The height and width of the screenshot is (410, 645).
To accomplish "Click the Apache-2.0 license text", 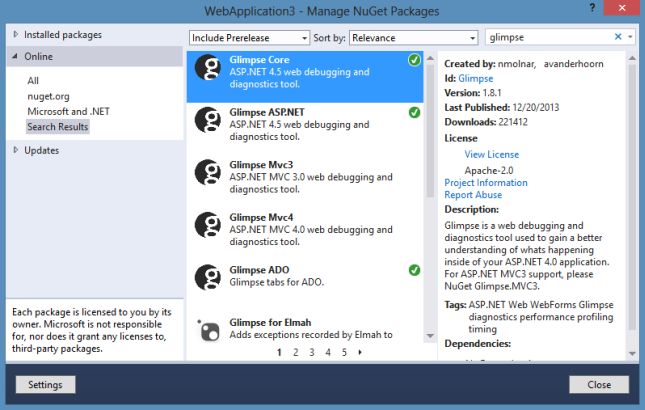I will pos(489,170).
